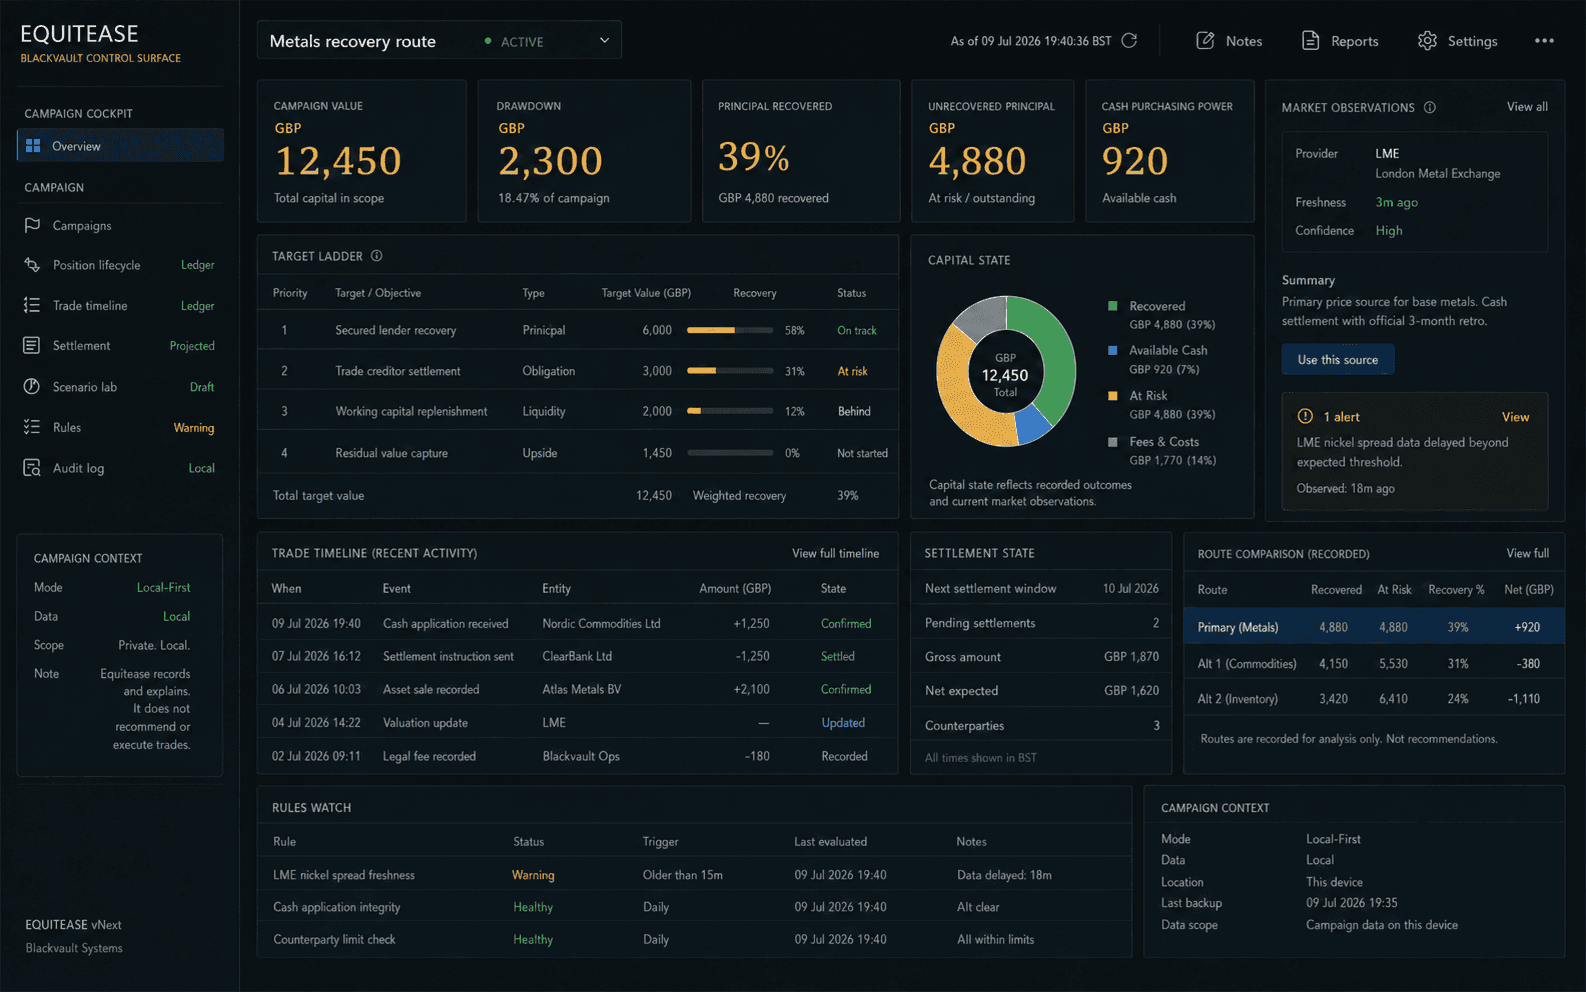Viewport: 1586px width, 992px height.
Task: Click the Nordic Commodities Ltd timeline entry
Action: (578, 623)
